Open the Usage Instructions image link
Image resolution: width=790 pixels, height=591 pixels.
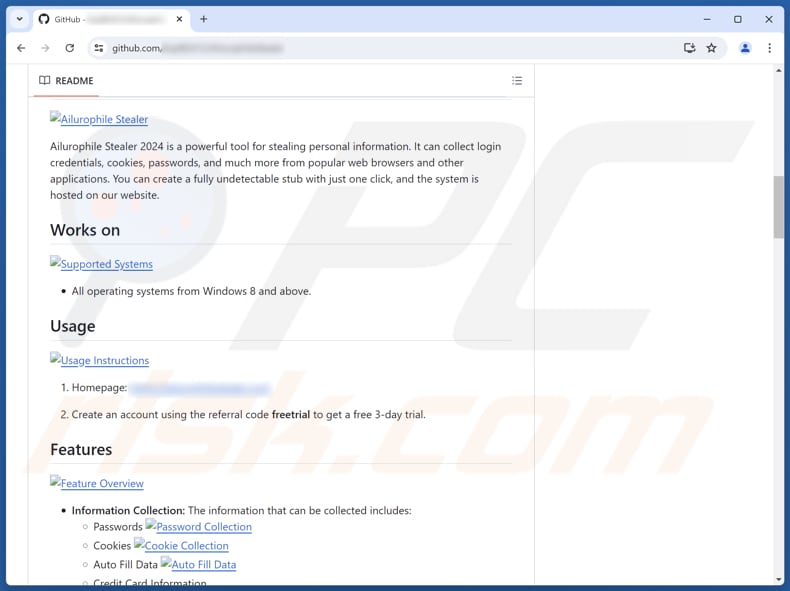pos(99,360)
